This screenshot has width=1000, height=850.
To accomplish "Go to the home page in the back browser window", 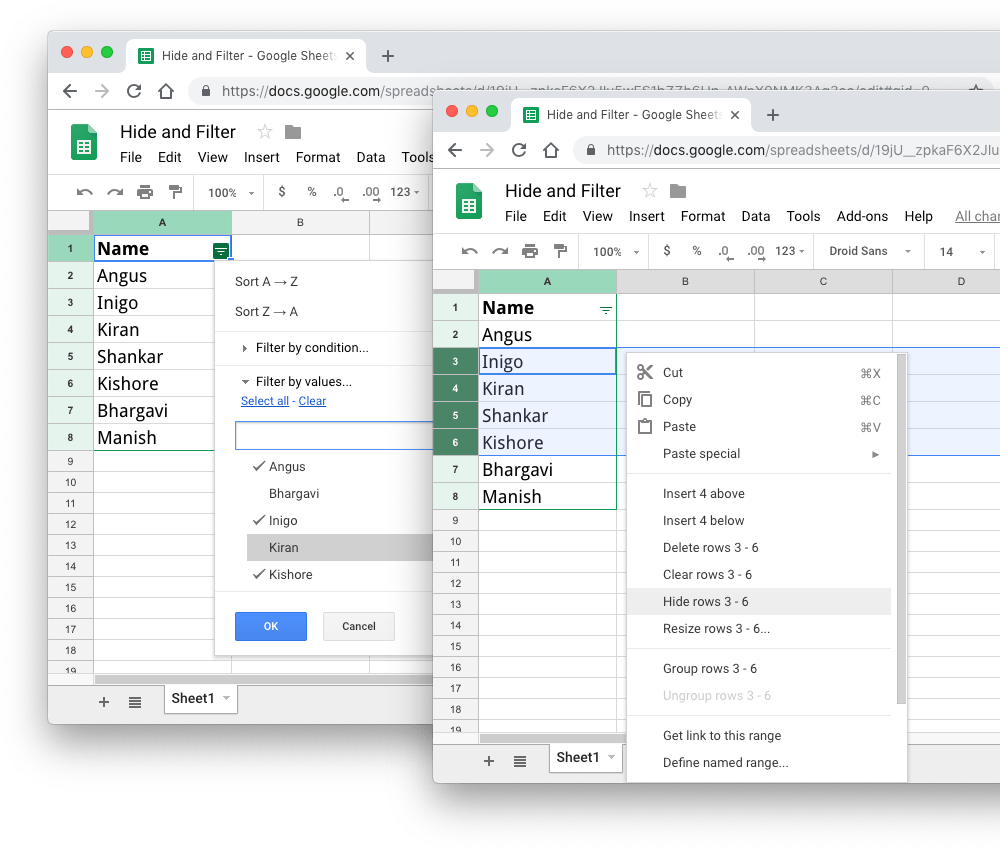I will 166,91.
